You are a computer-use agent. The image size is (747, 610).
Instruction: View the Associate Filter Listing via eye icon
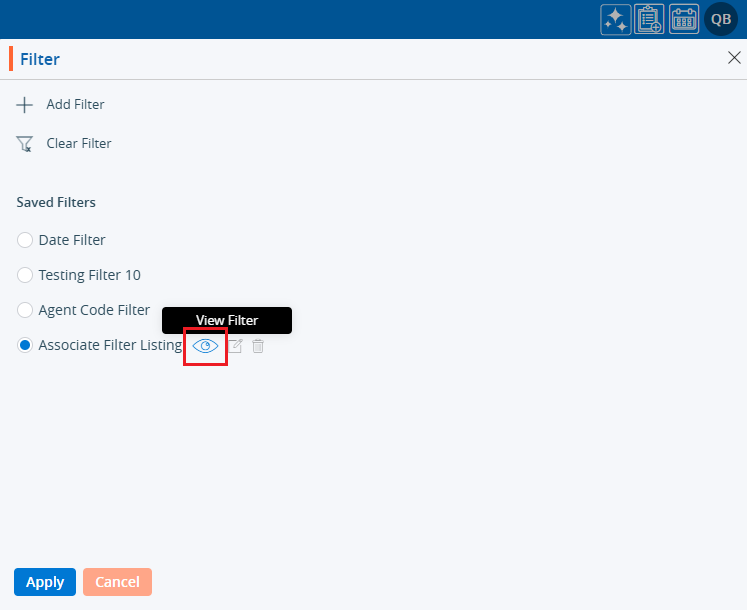[205, 346]
